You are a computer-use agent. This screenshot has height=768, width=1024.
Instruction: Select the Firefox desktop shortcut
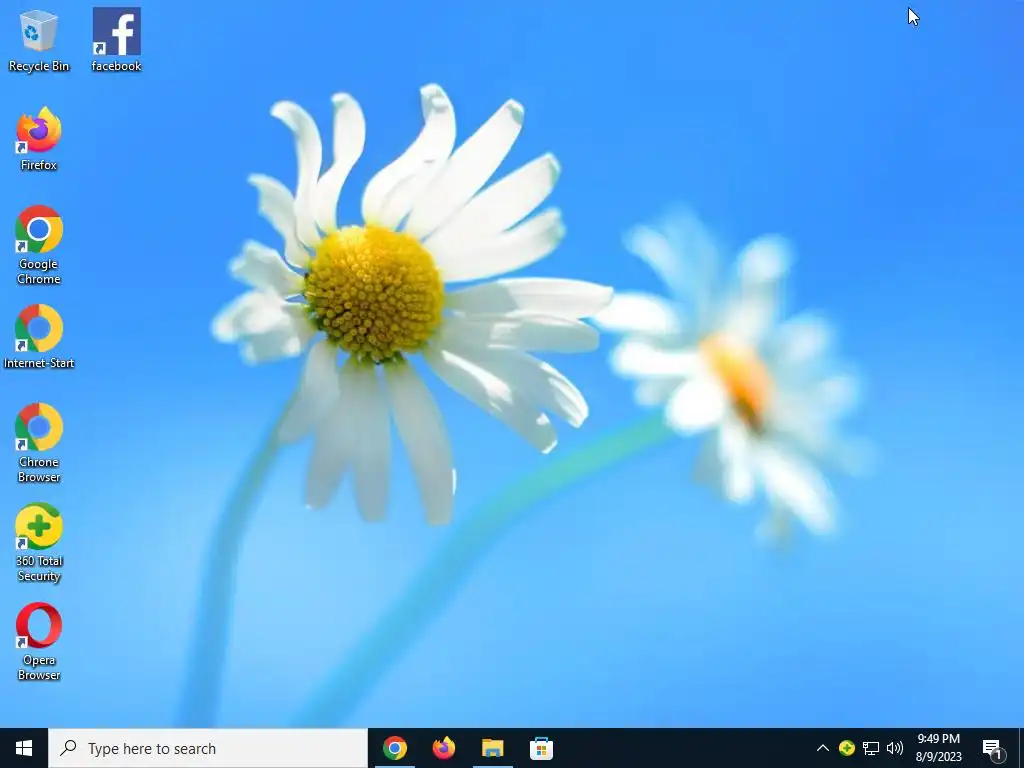click(x=39, y=139)
